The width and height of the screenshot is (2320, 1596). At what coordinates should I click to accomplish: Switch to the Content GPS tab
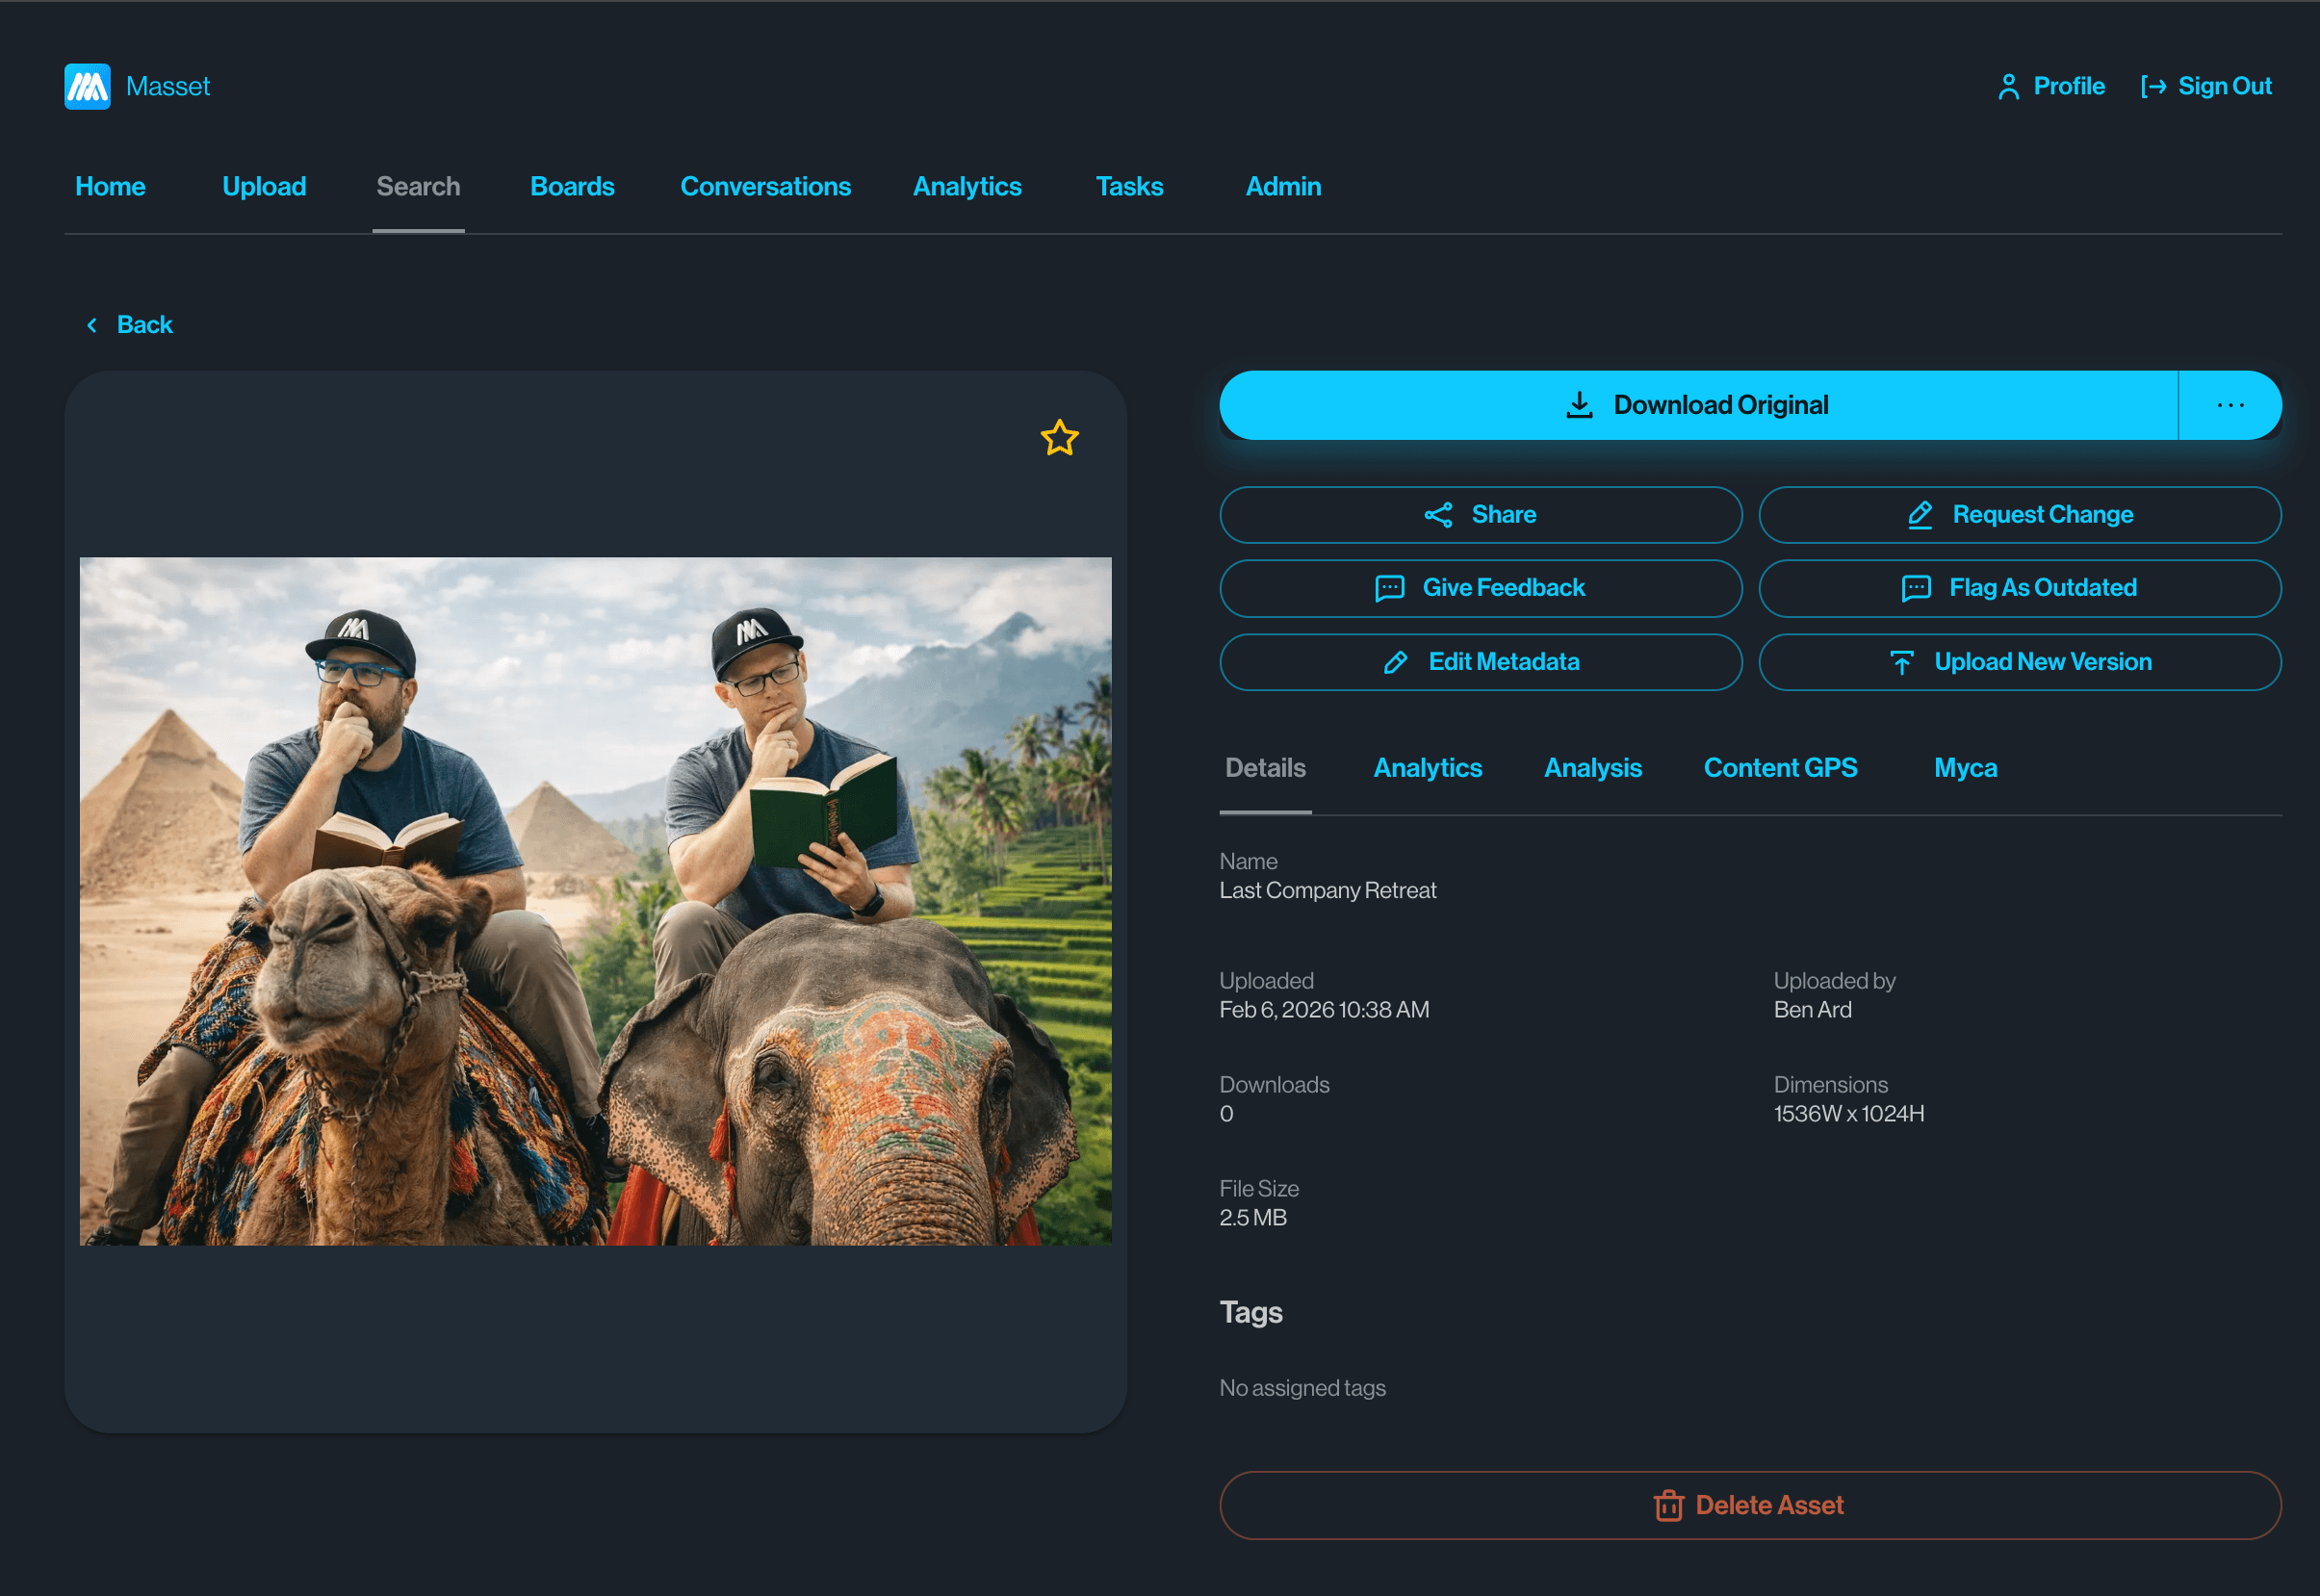click(1780, 768)
